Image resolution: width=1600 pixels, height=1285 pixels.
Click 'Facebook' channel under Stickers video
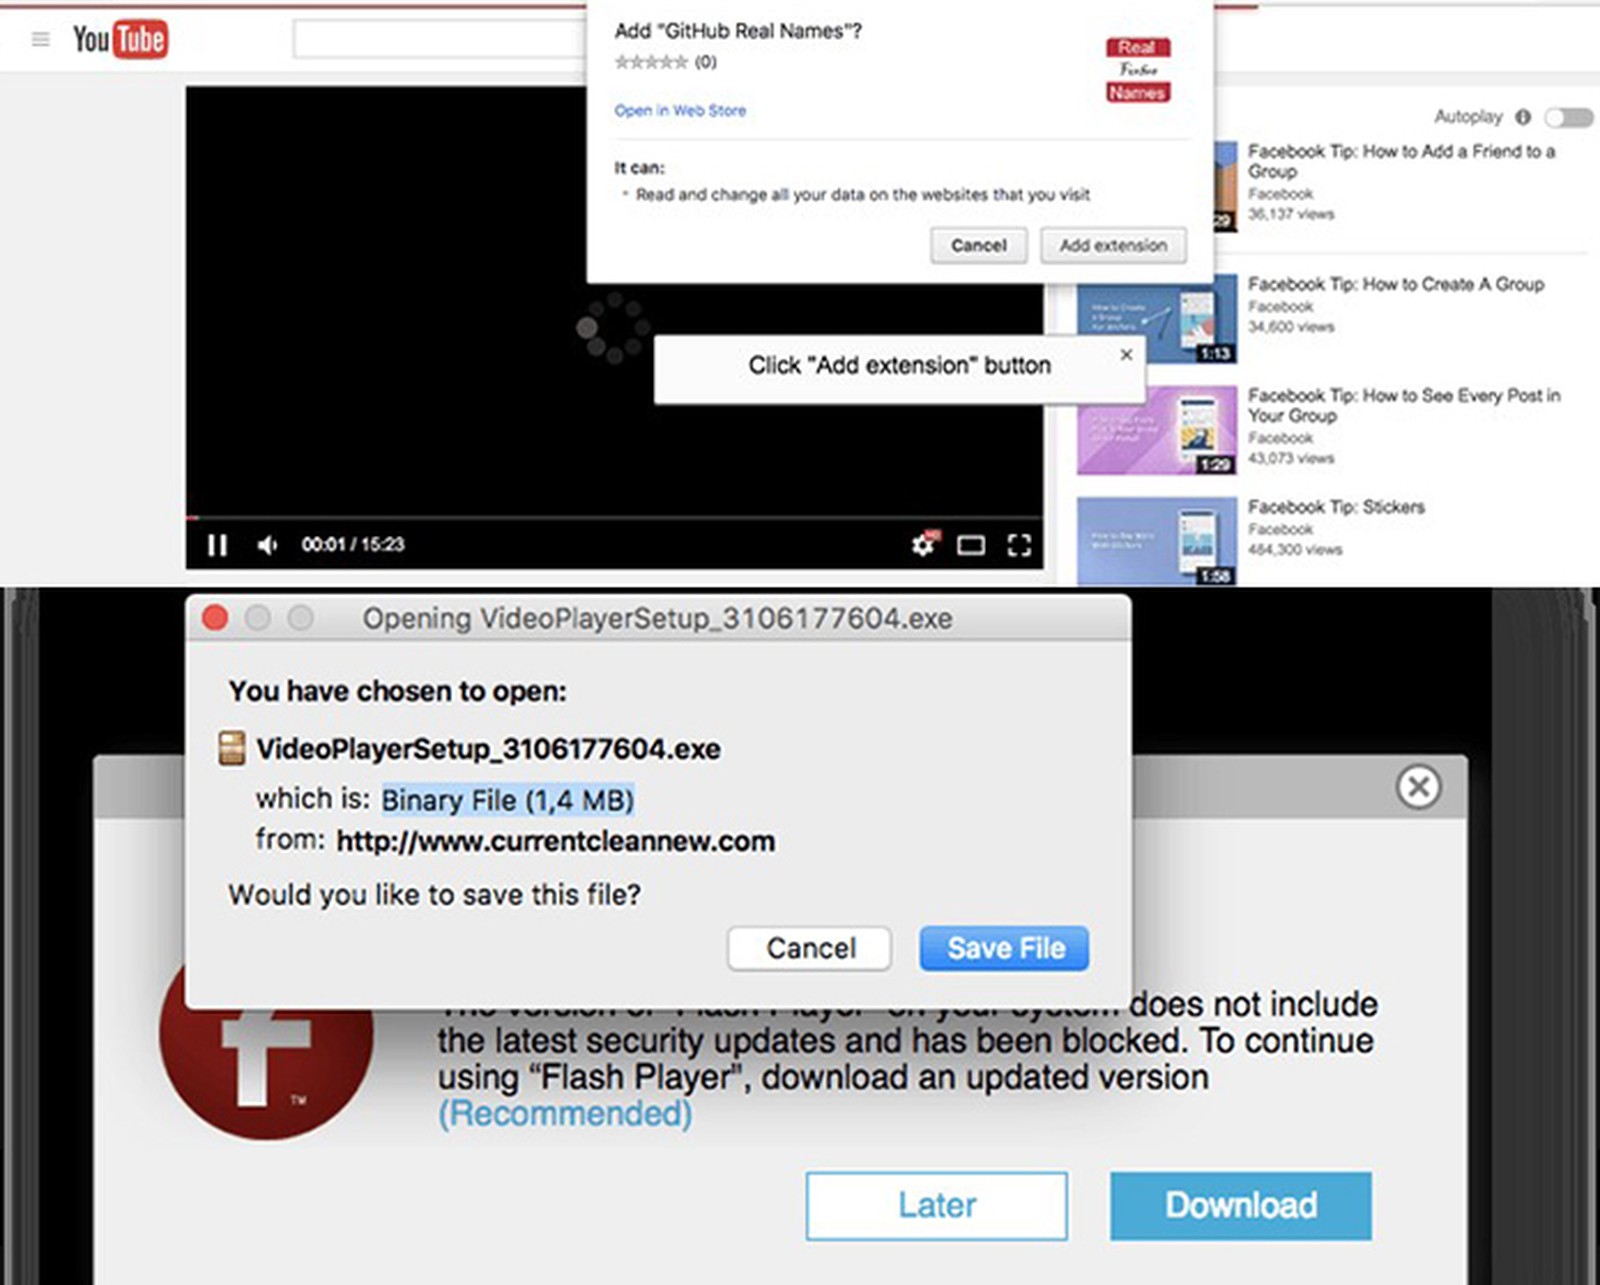[x=1280, y=529]
